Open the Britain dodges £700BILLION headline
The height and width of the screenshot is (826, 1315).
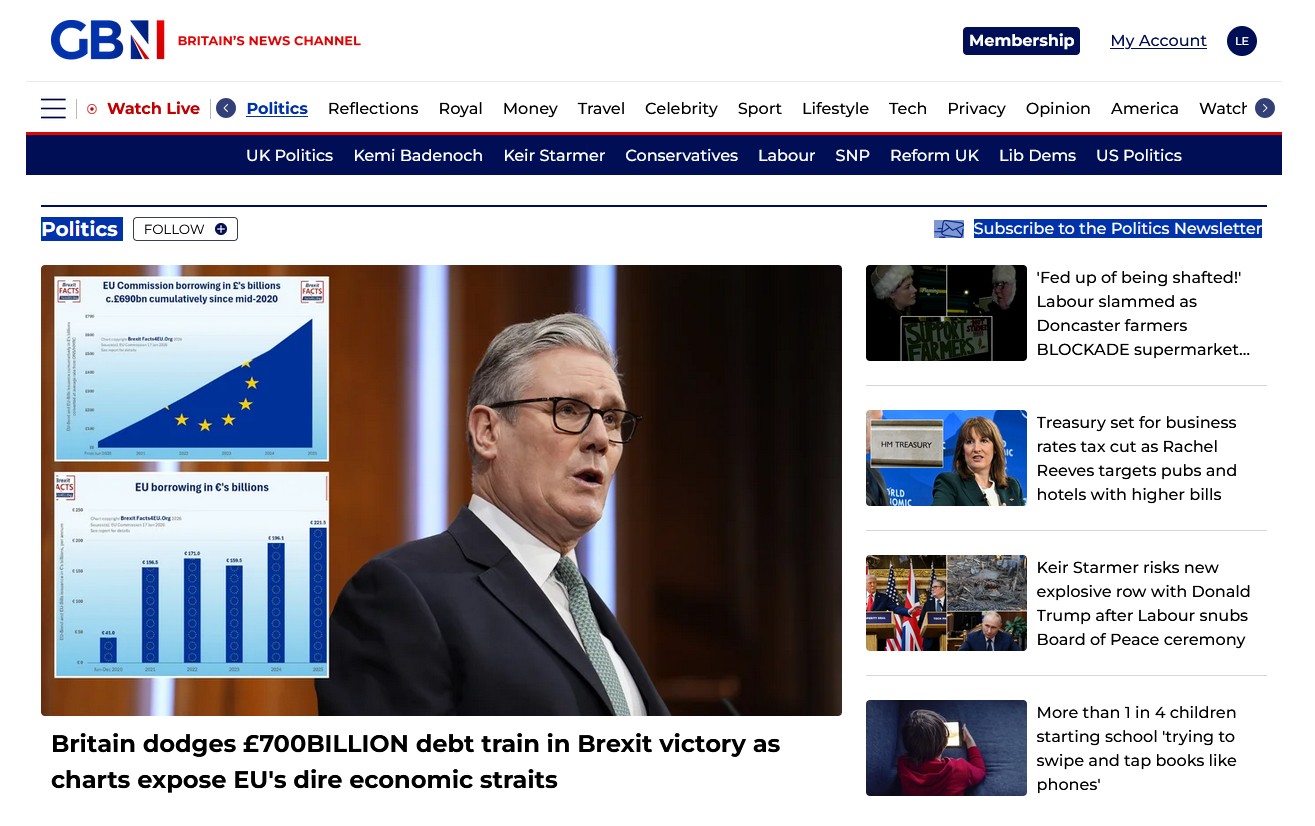coord(415,761)
